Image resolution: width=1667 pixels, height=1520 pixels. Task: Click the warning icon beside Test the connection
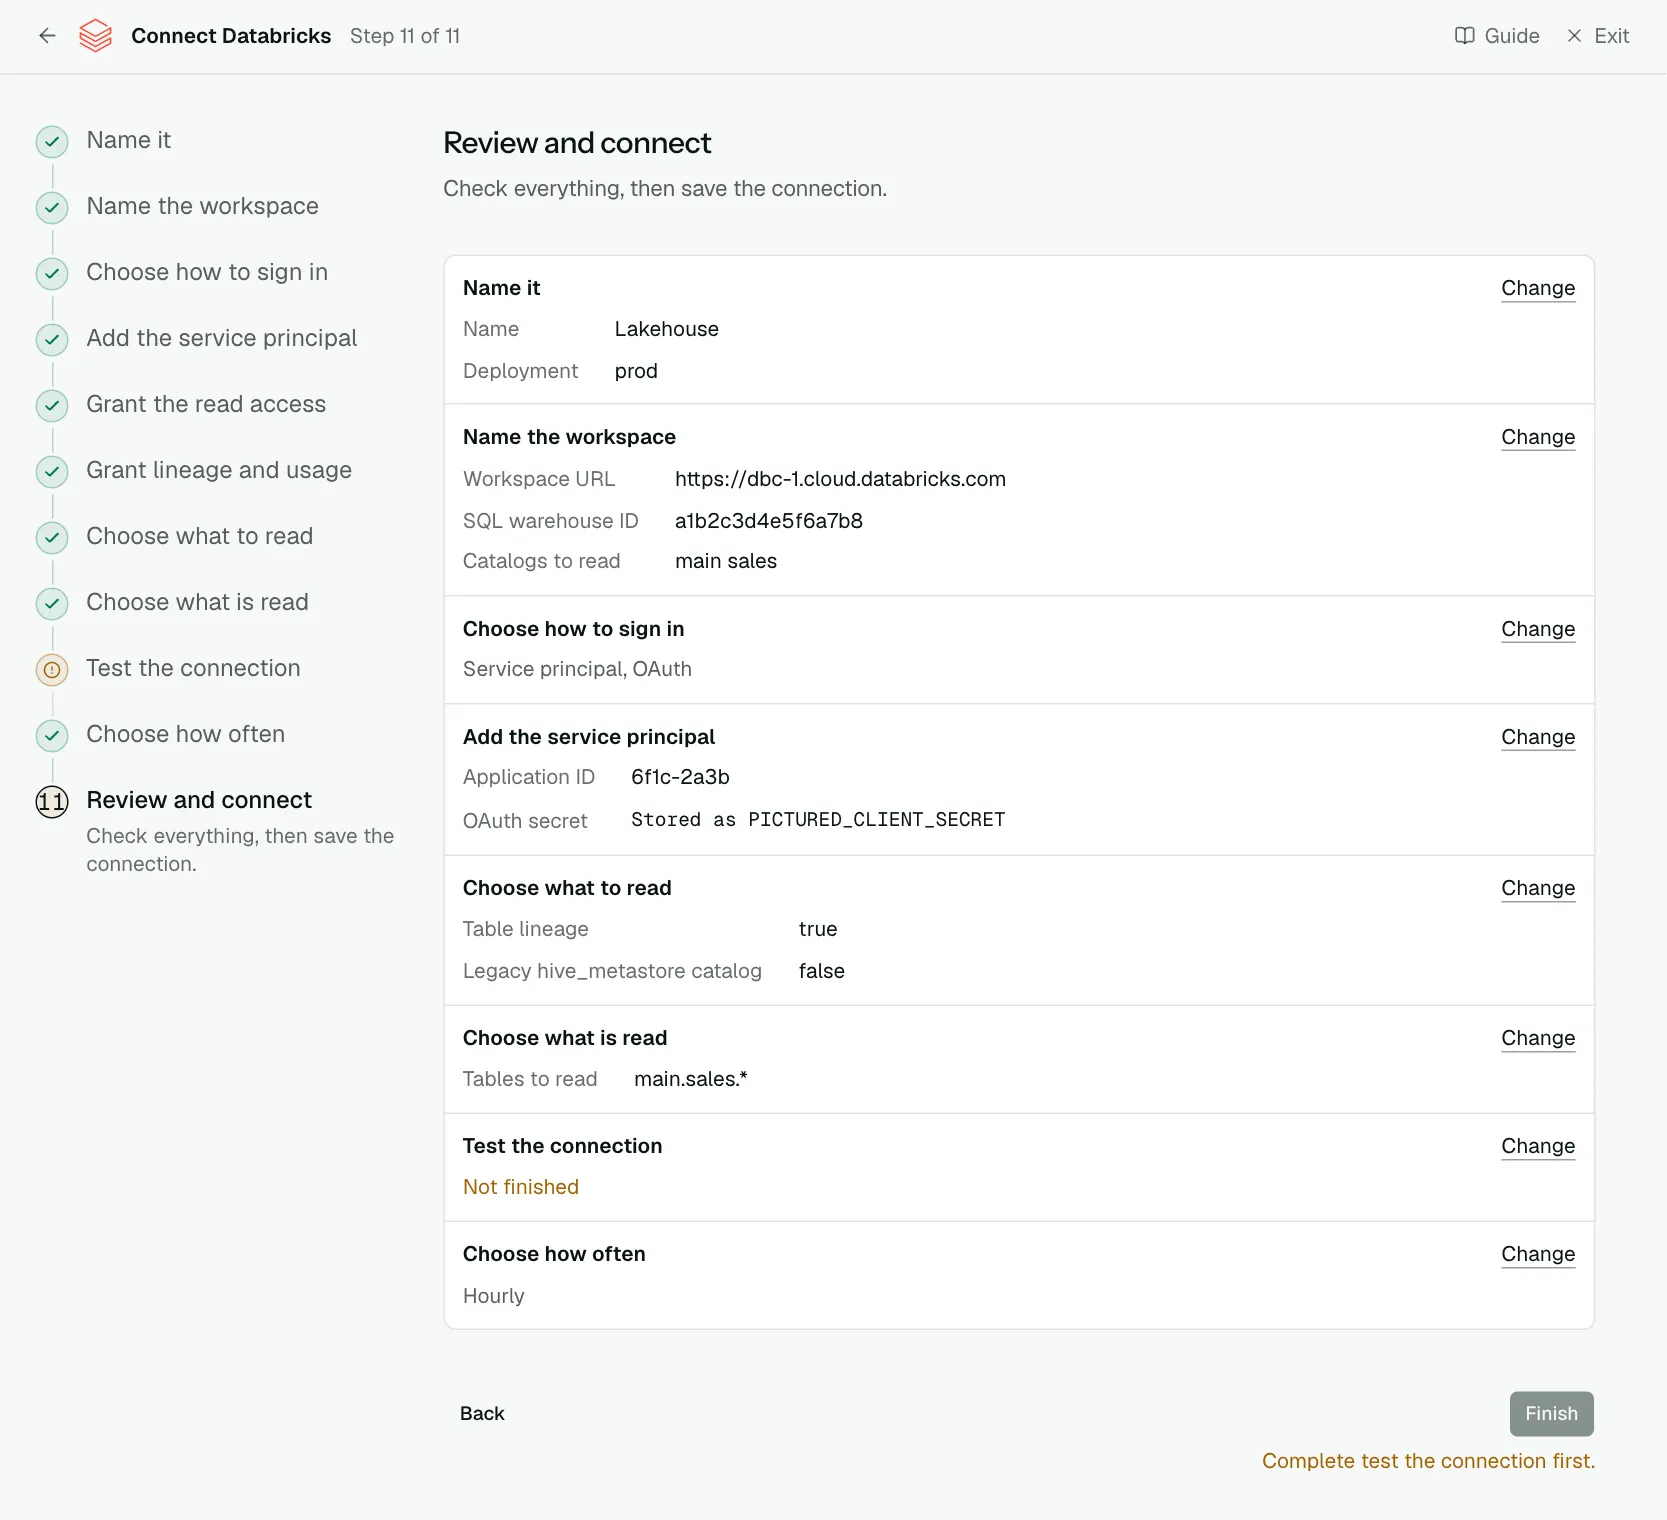(x=52, y=669)
